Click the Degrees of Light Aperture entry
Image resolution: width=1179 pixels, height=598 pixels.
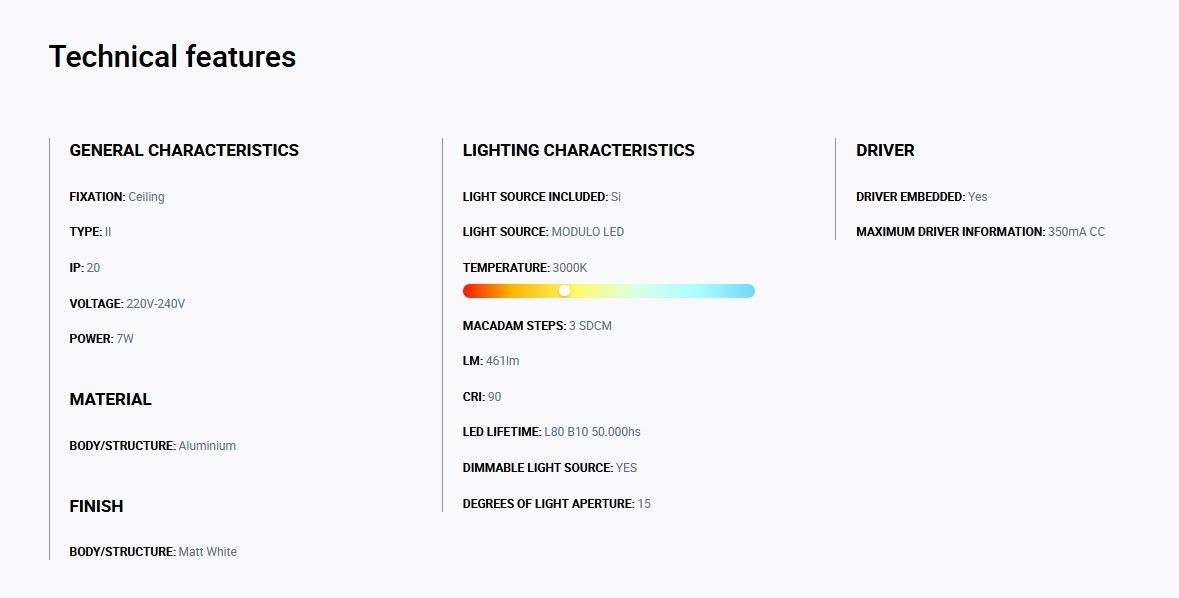click(556, 504)
